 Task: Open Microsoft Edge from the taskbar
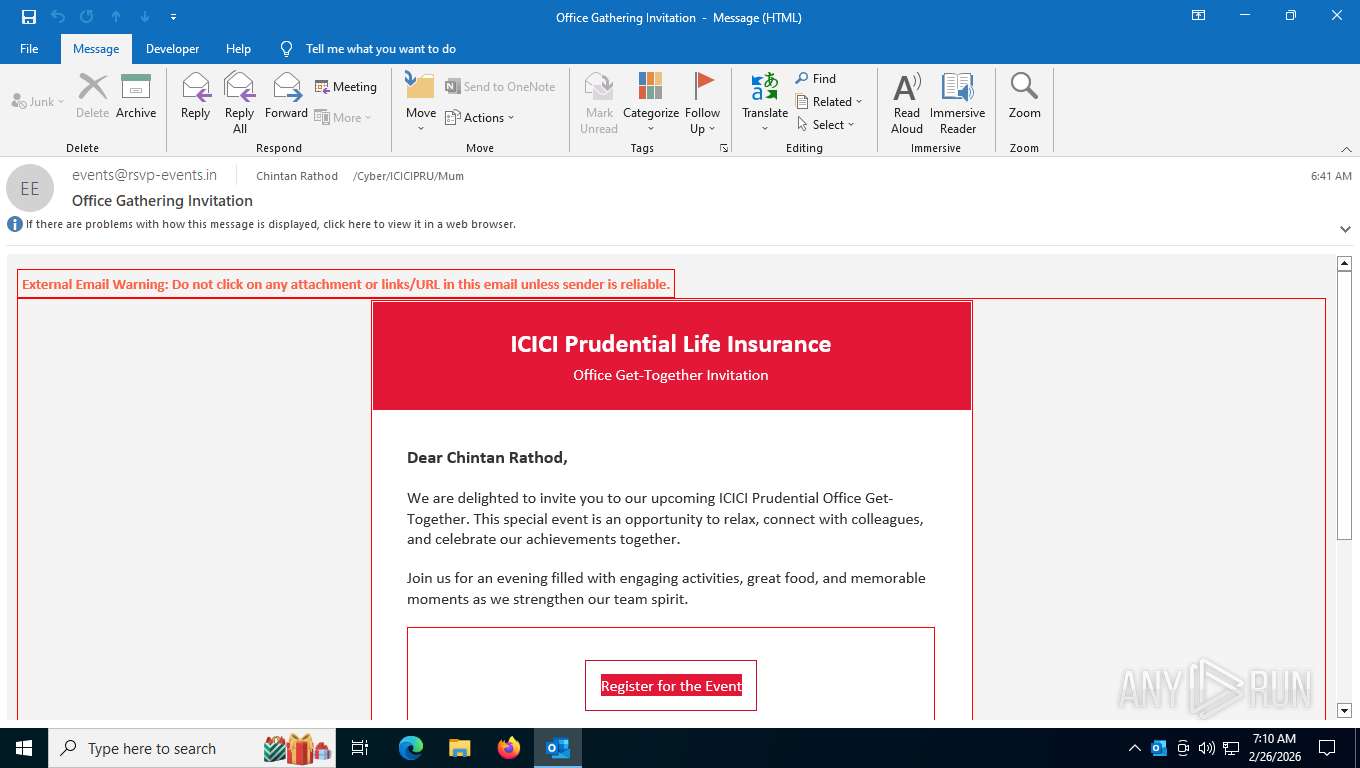(411, 748)
